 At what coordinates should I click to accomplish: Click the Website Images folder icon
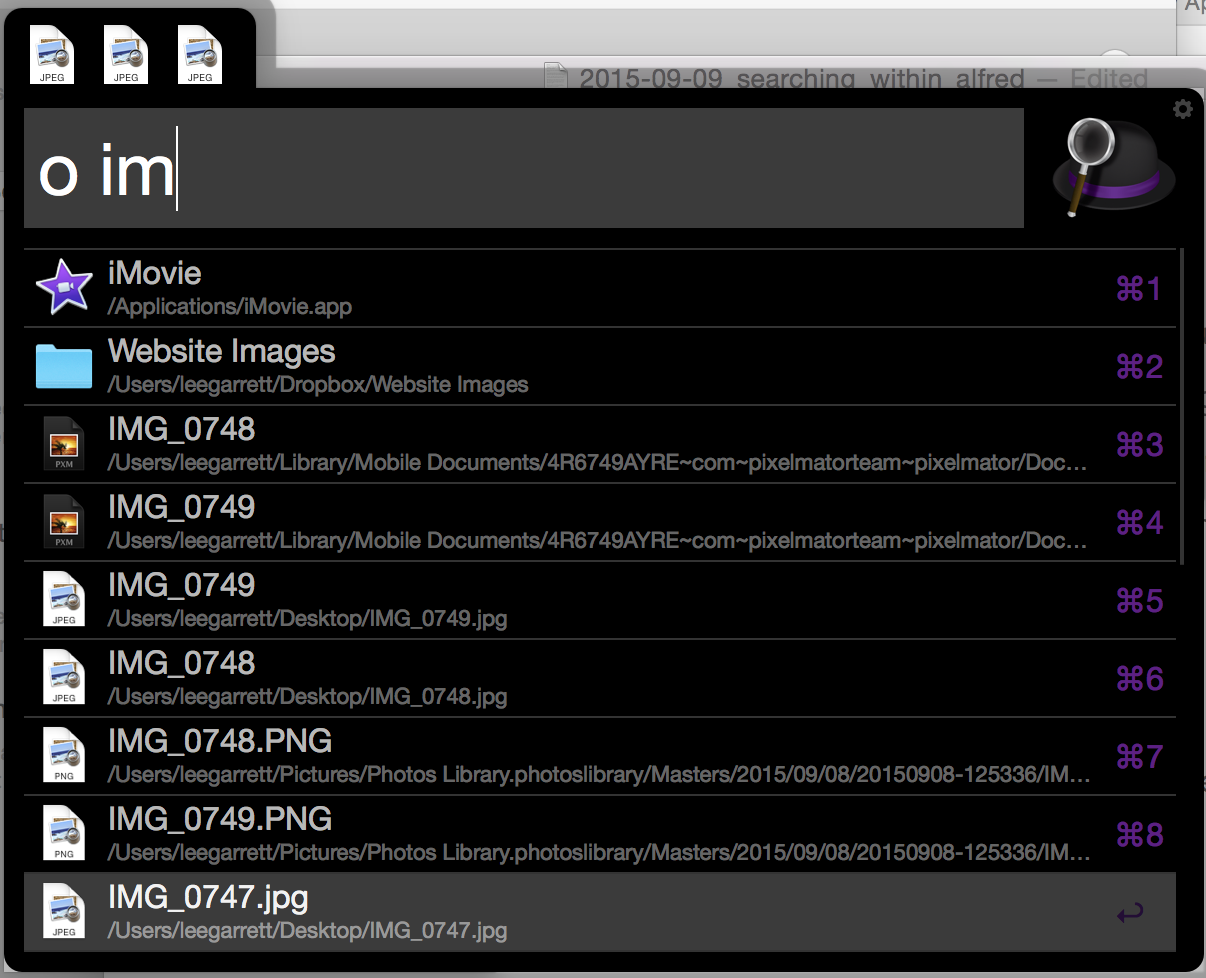(64, 366)
